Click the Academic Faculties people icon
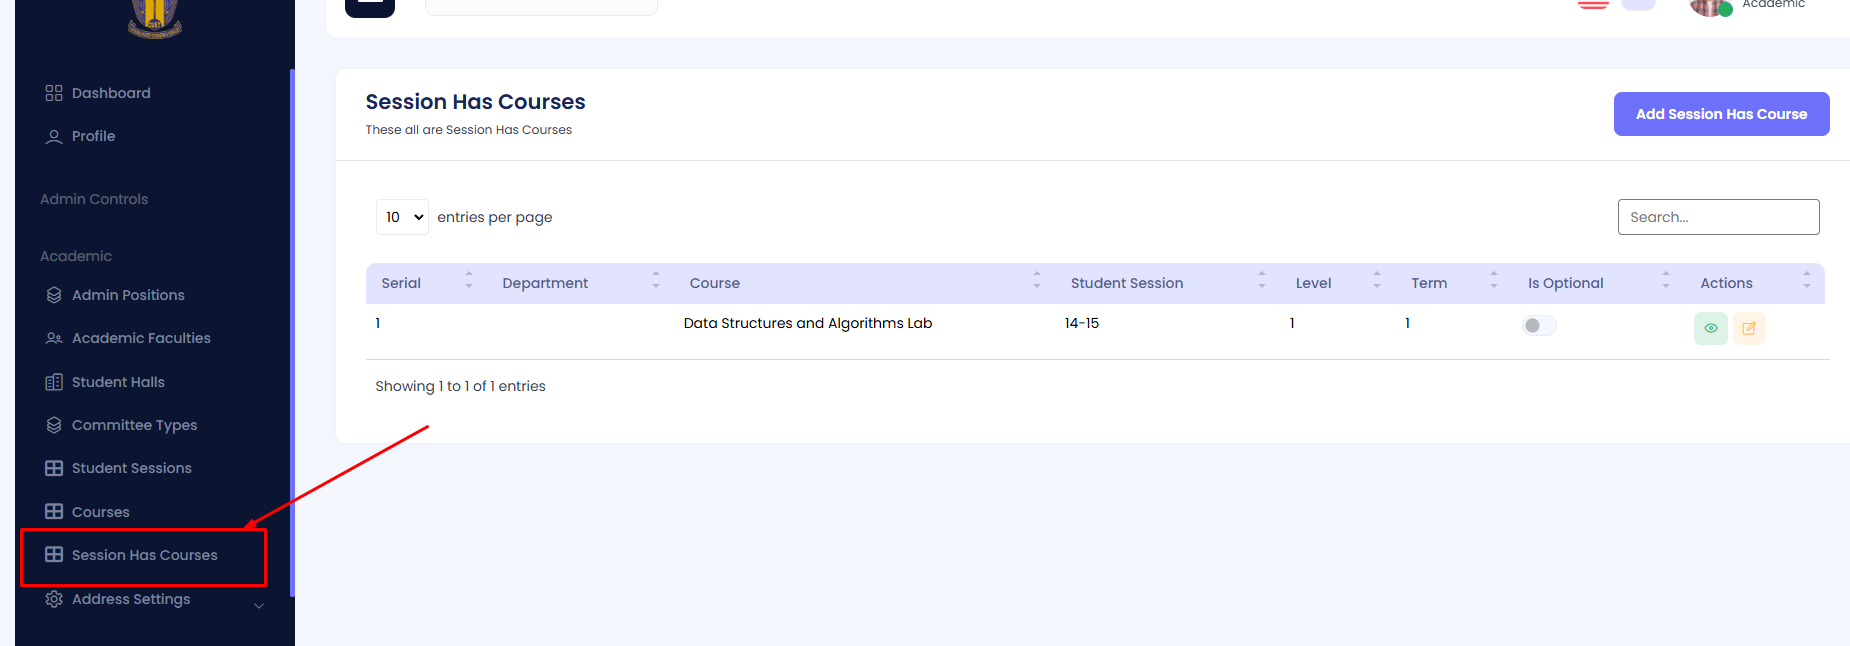The width and height of the screenshot is (1850, 646). point(54,338)
